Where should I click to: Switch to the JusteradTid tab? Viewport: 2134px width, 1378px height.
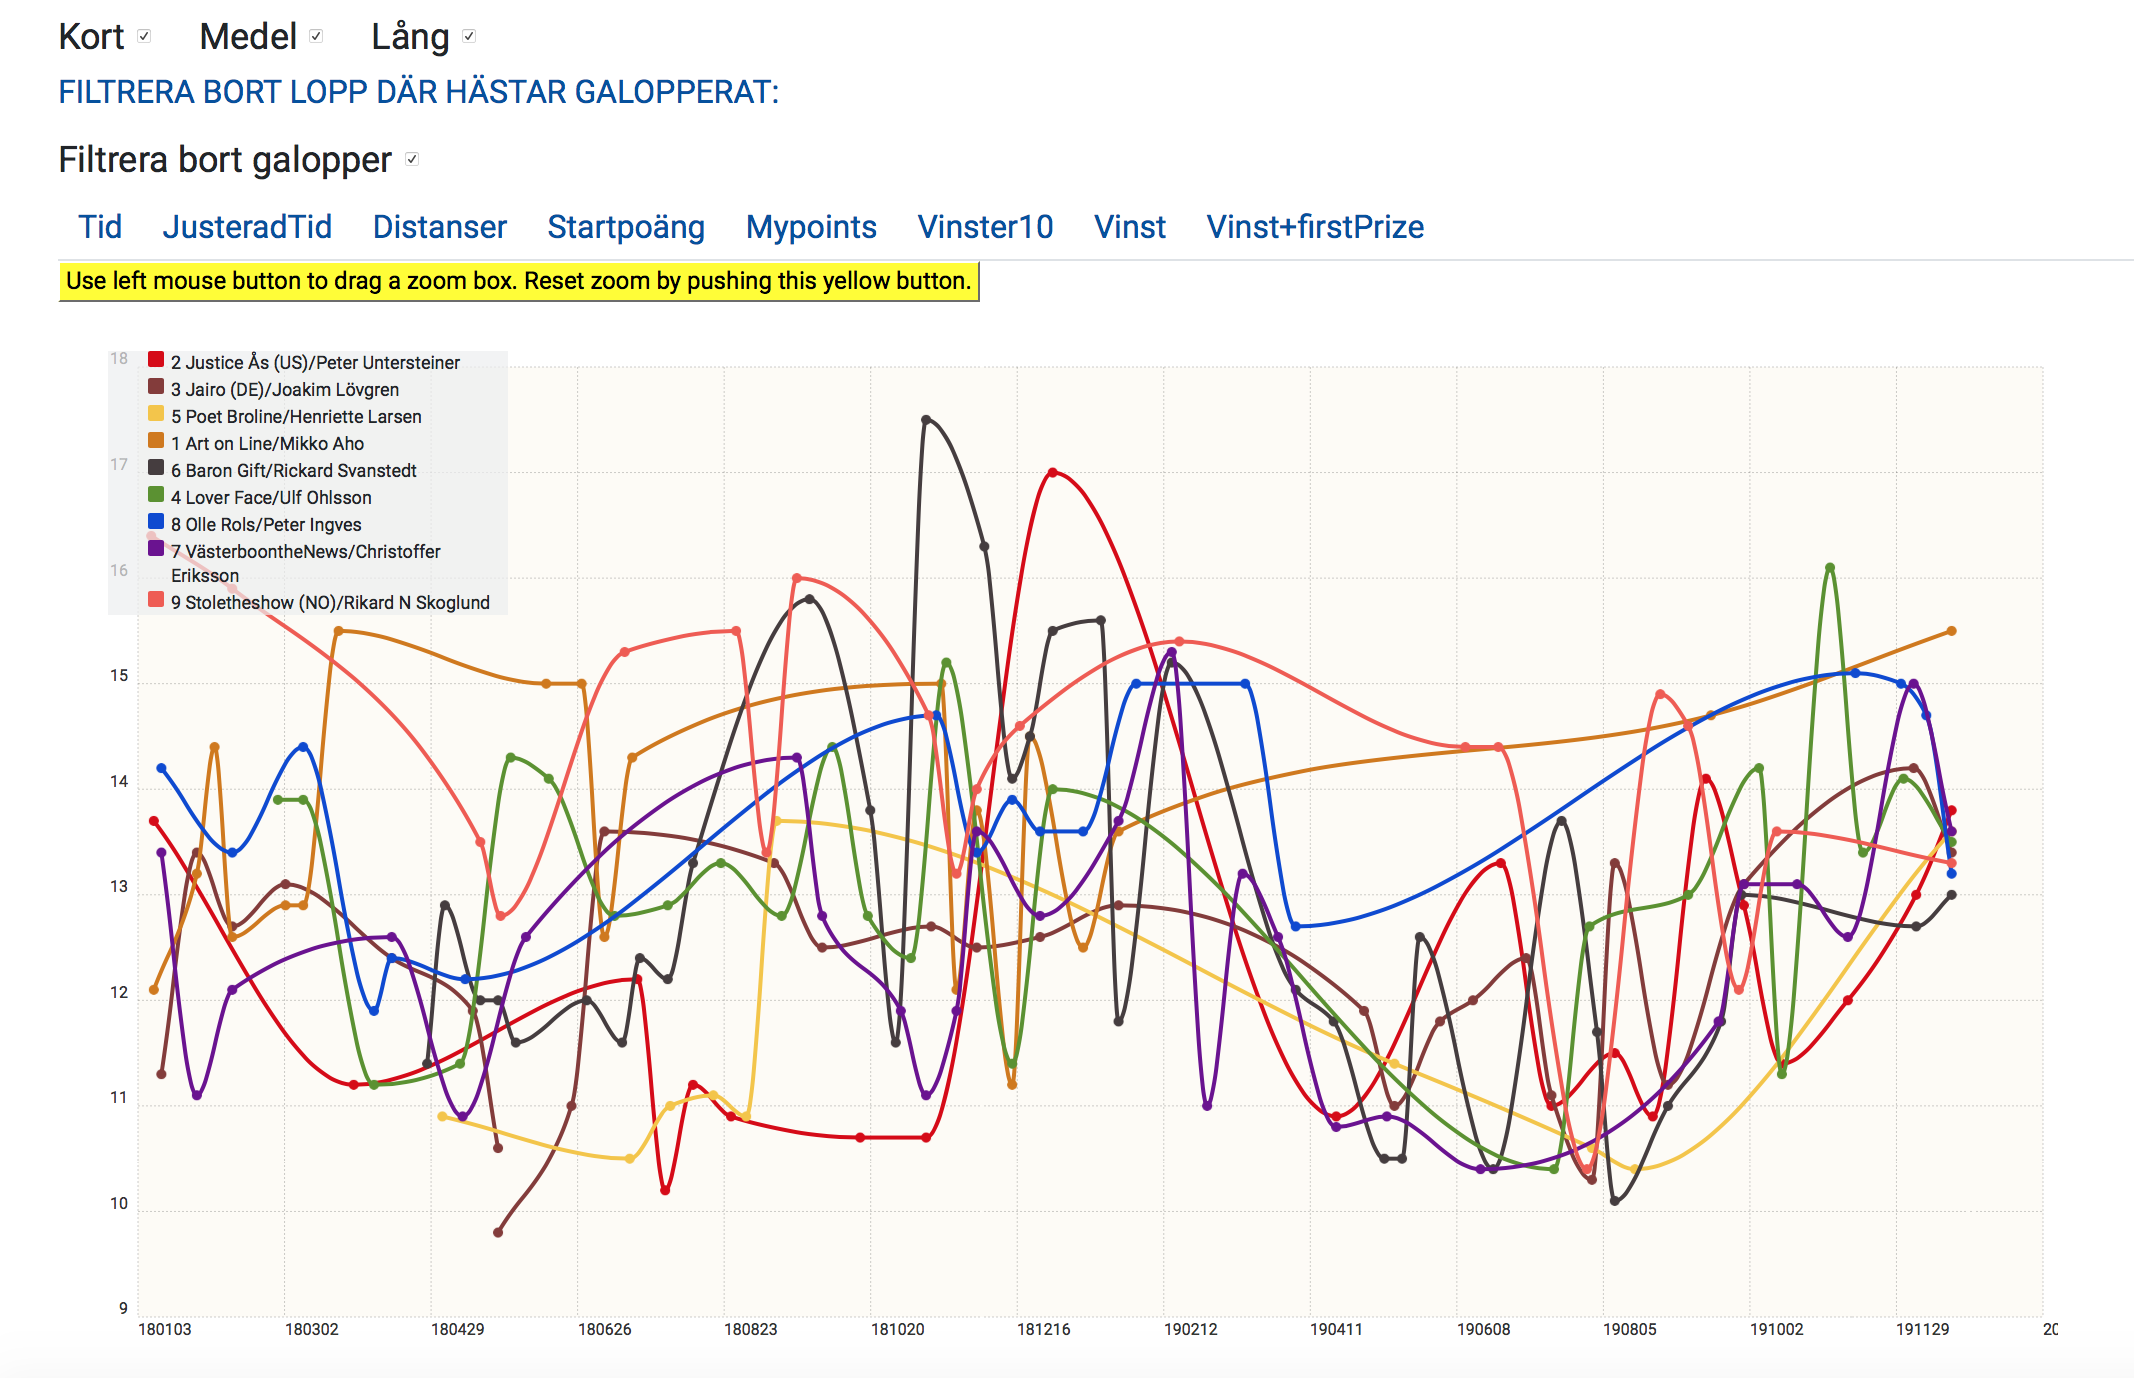(247, 227)
